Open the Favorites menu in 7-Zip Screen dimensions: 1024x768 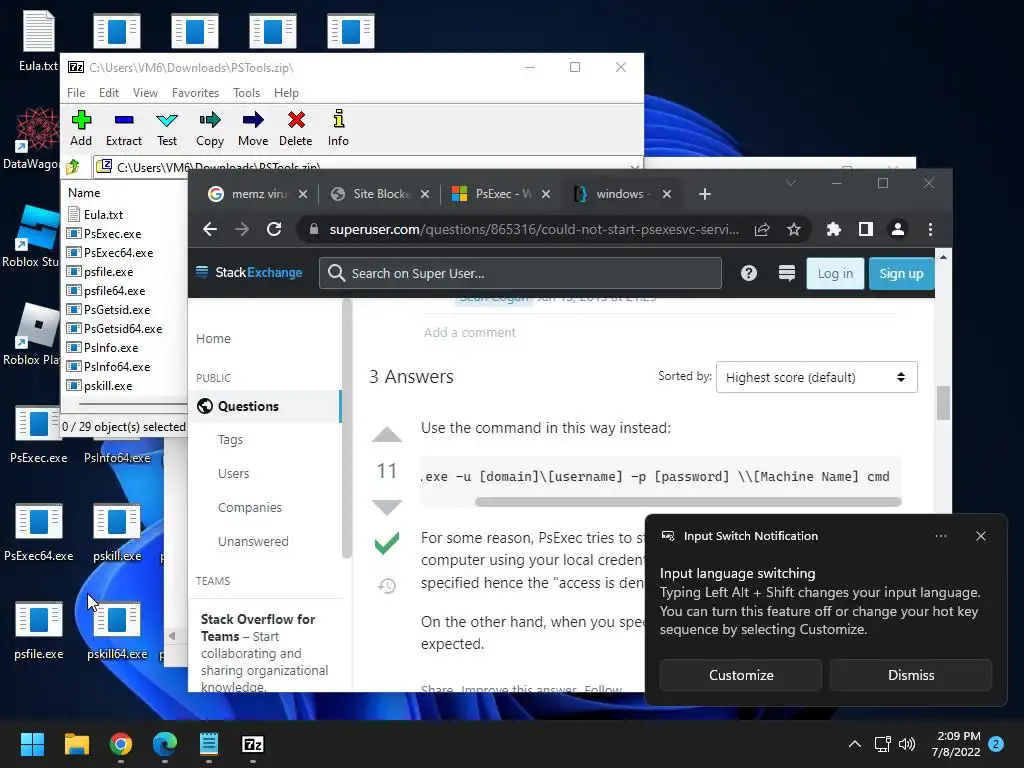(195, 93)
